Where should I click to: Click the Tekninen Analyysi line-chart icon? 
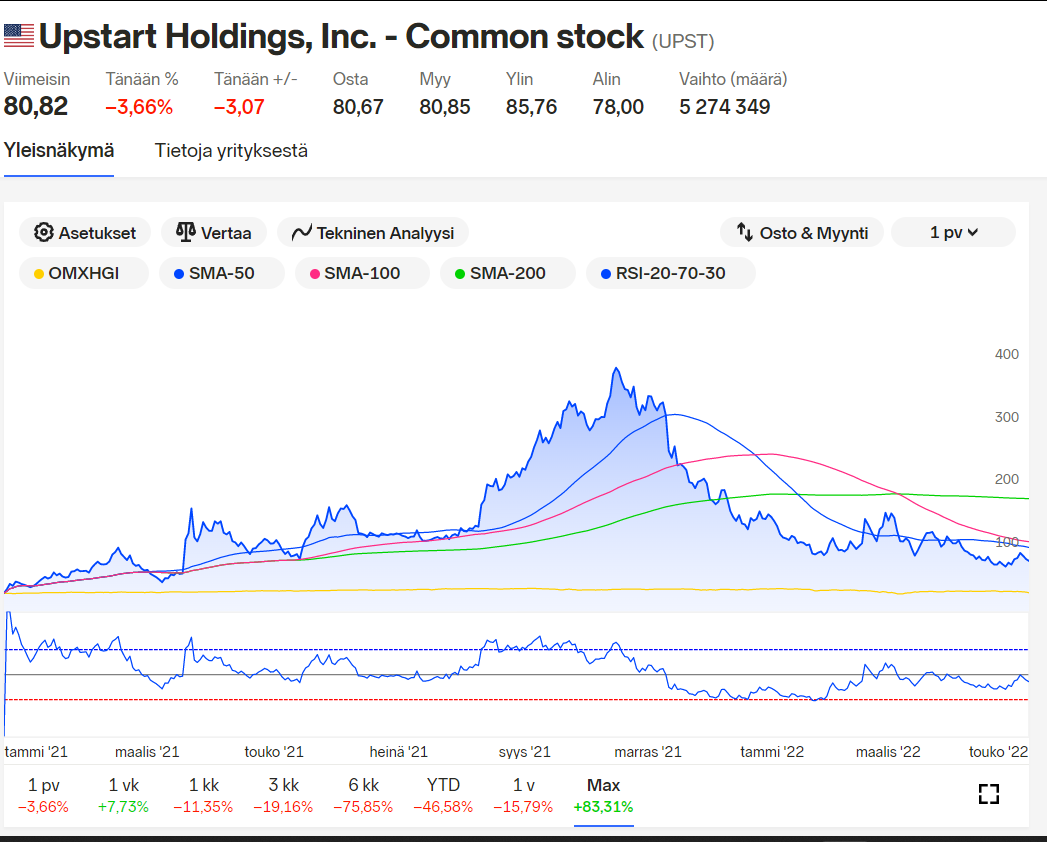point(301,232)
